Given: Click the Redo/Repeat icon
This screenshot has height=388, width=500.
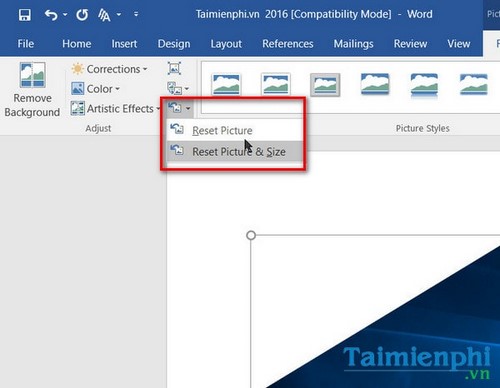Looking at the screenshot, I should point(82,15).
